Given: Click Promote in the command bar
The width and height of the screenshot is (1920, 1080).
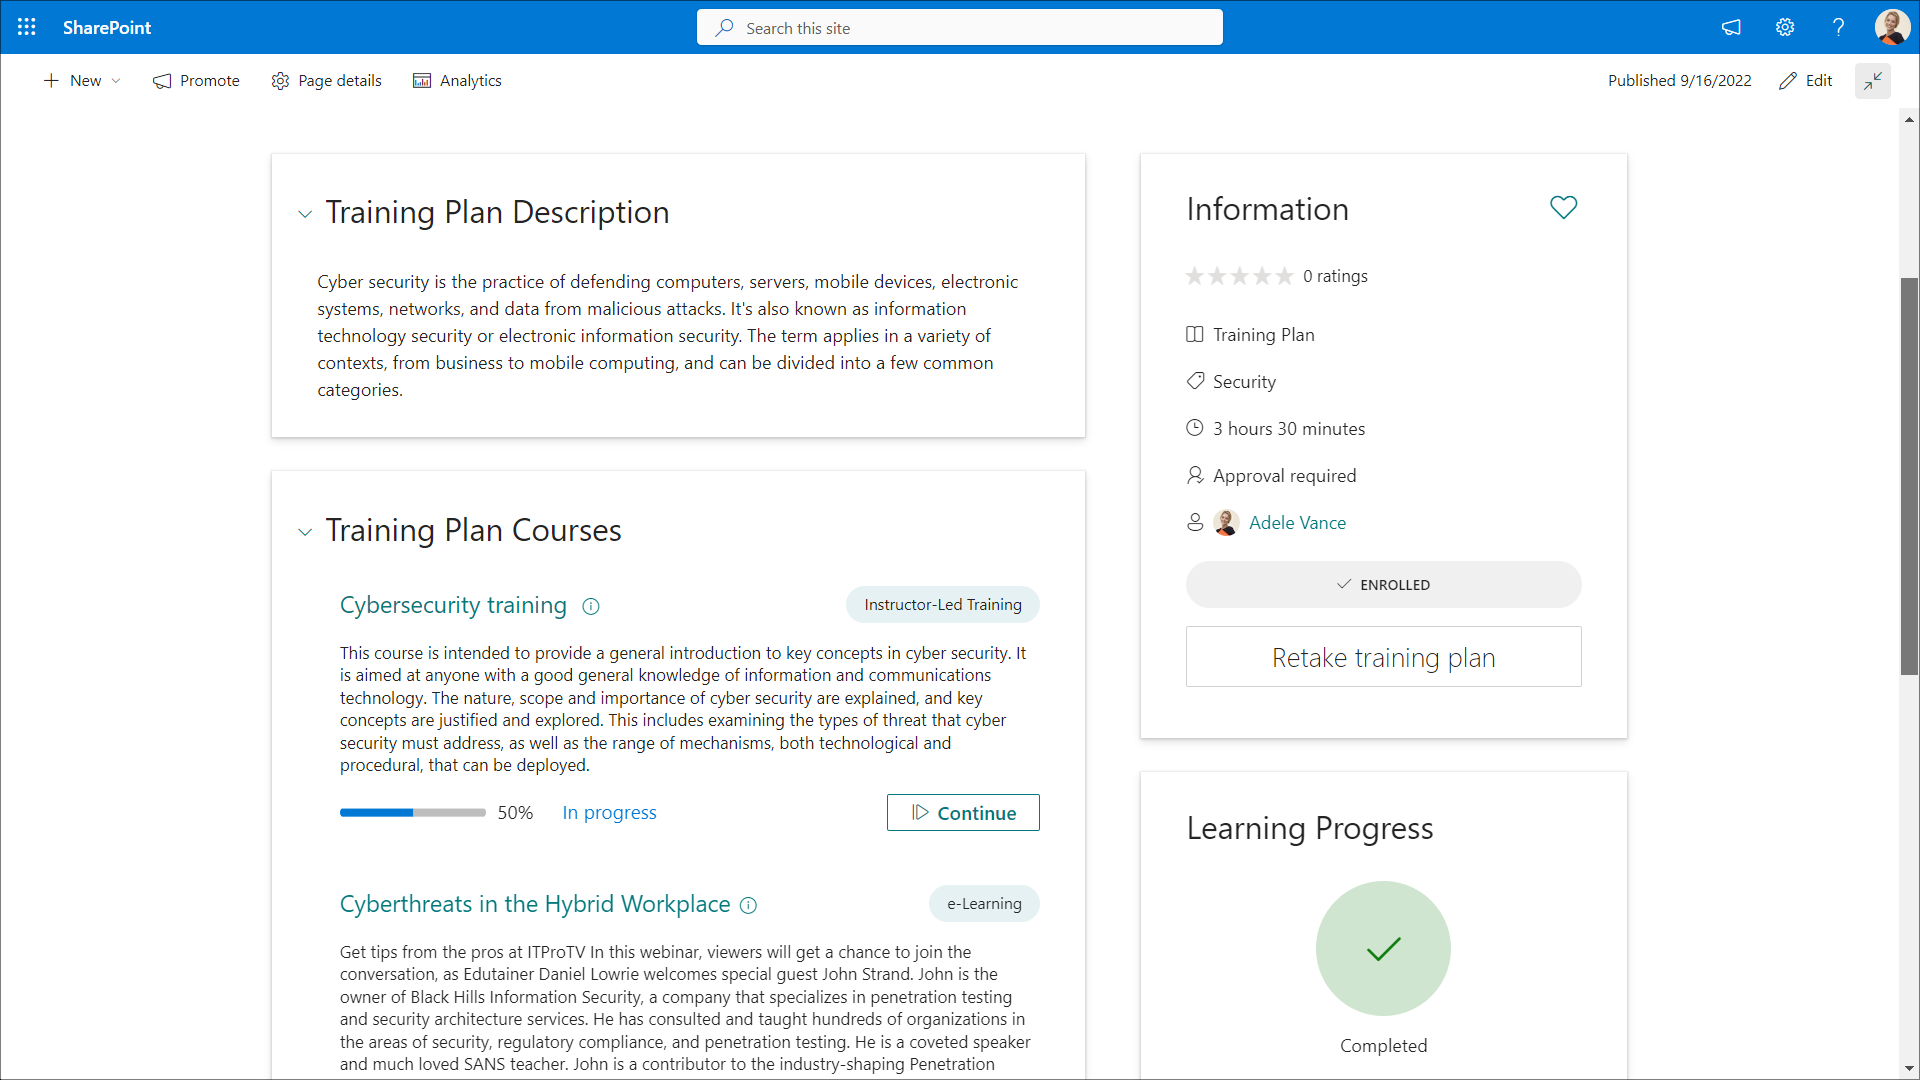Looking at the screenshot, I should [x=196, y=81].
